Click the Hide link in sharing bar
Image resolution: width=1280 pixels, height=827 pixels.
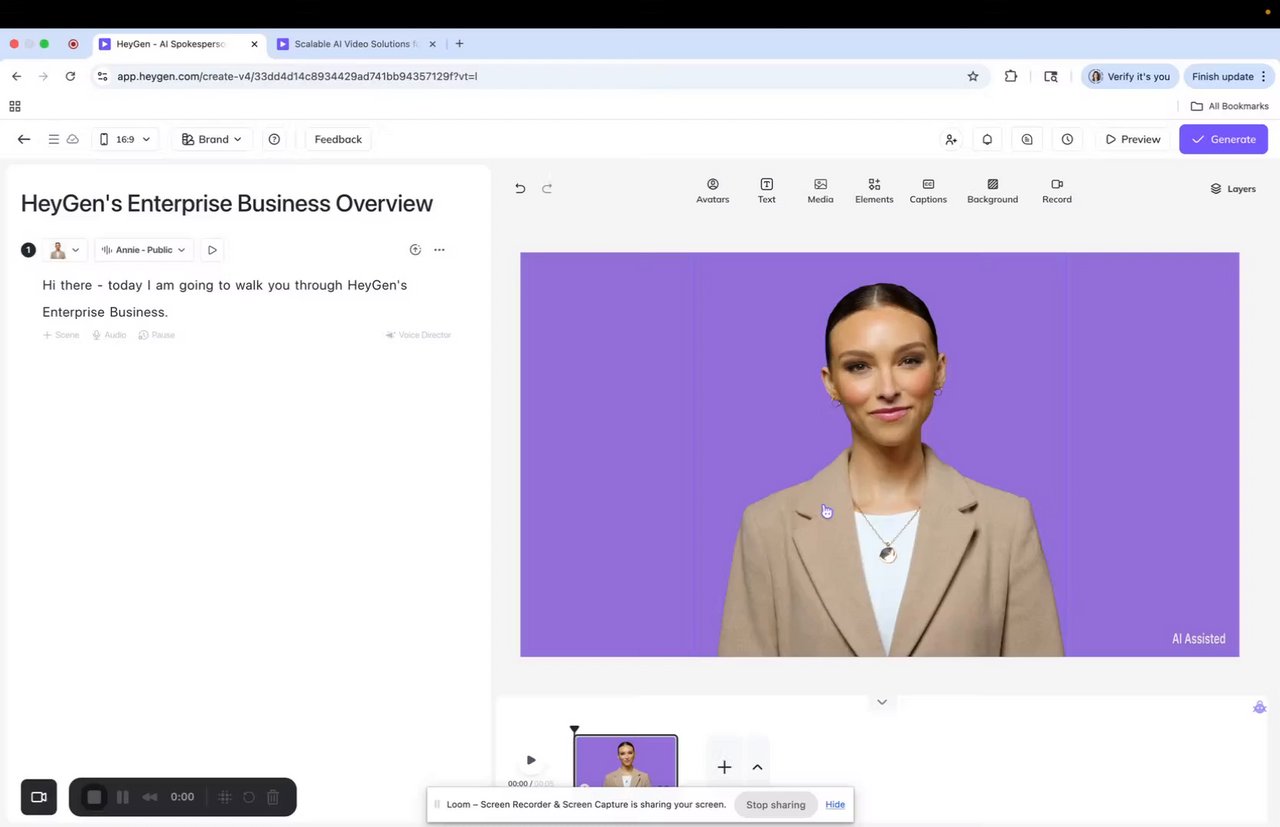835,805
